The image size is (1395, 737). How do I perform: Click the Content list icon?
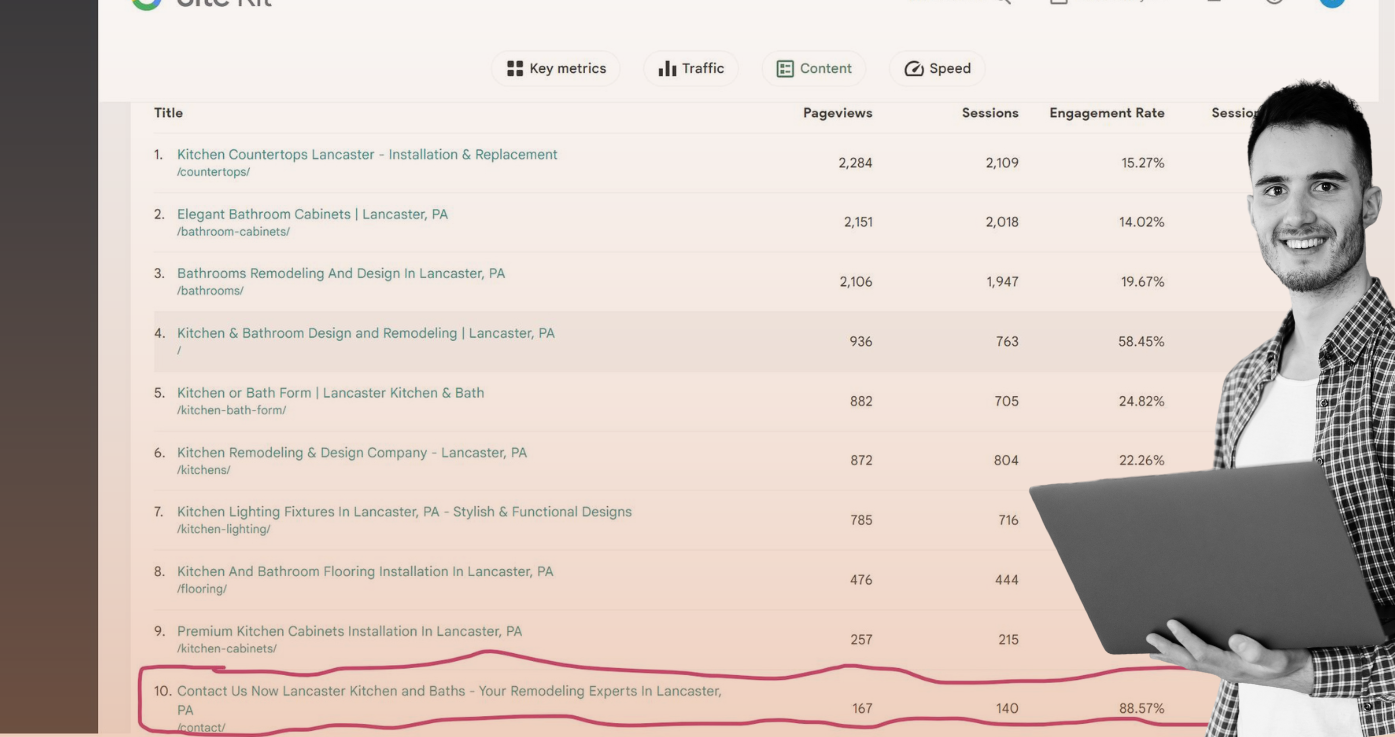pos(787,68)
